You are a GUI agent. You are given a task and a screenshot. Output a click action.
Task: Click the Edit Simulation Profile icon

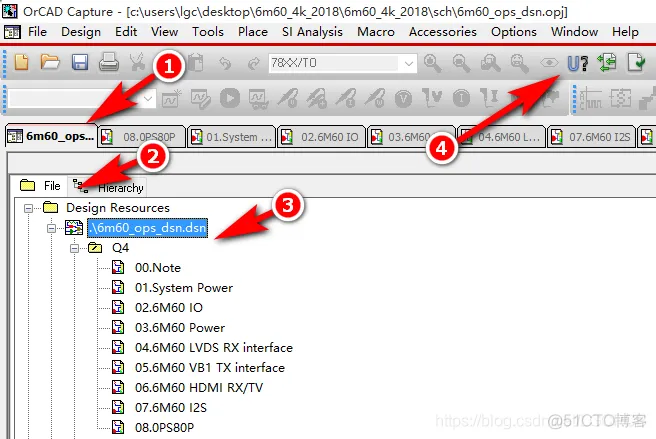201,99
